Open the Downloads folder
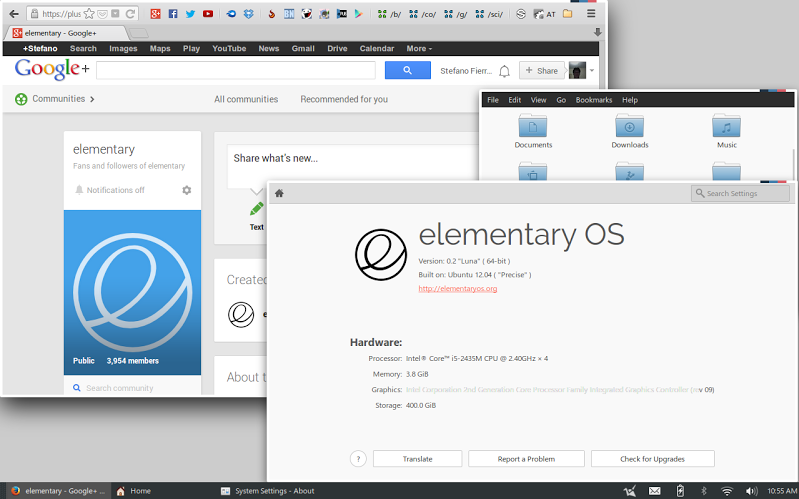The height and width of the screenshot is (499, 799). [x=630, y=131]
